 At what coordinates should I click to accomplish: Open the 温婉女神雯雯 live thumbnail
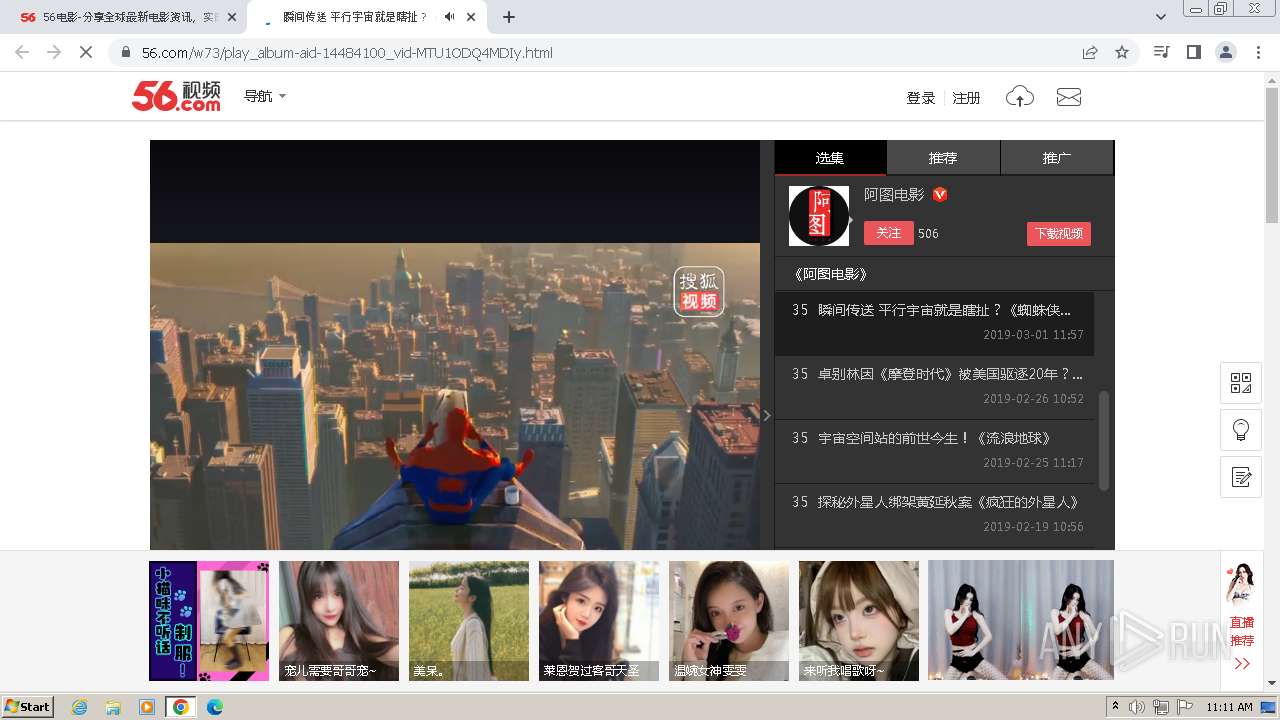tap(729, 621)
